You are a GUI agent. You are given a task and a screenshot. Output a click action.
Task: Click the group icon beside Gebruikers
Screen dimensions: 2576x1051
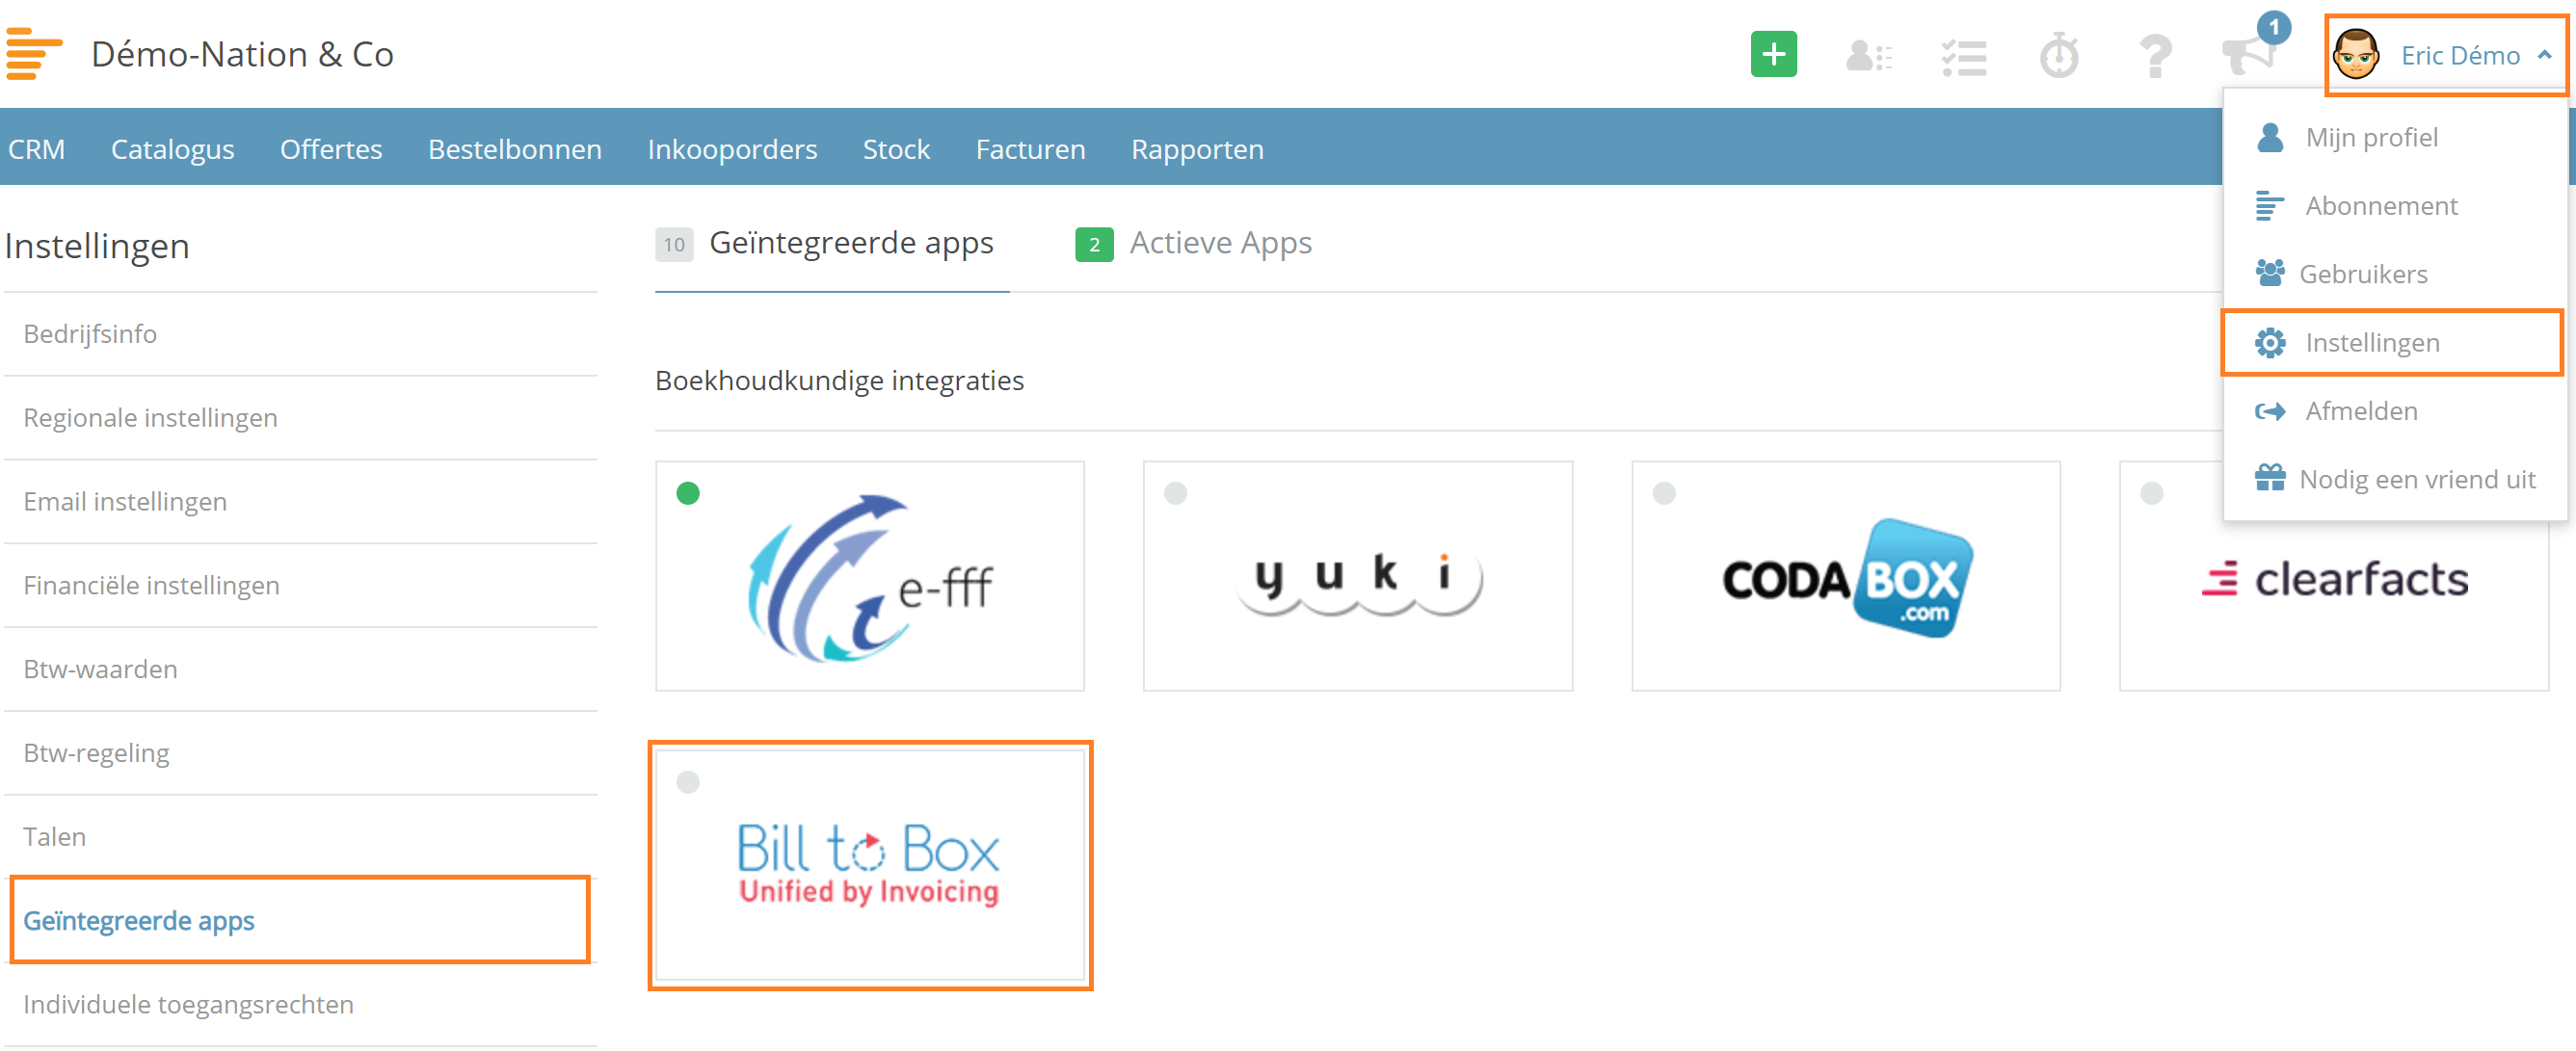[2269, 272]
